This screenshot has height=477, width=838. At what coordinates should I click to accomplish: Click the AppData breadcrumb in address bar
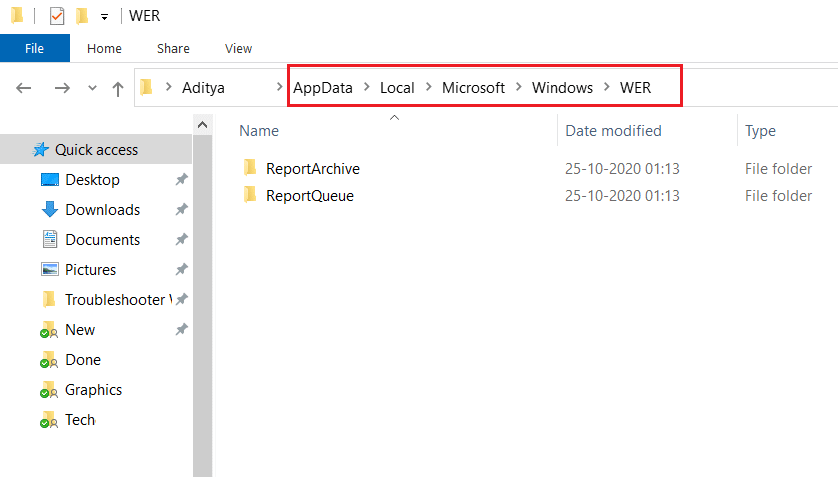pos(323,88)
